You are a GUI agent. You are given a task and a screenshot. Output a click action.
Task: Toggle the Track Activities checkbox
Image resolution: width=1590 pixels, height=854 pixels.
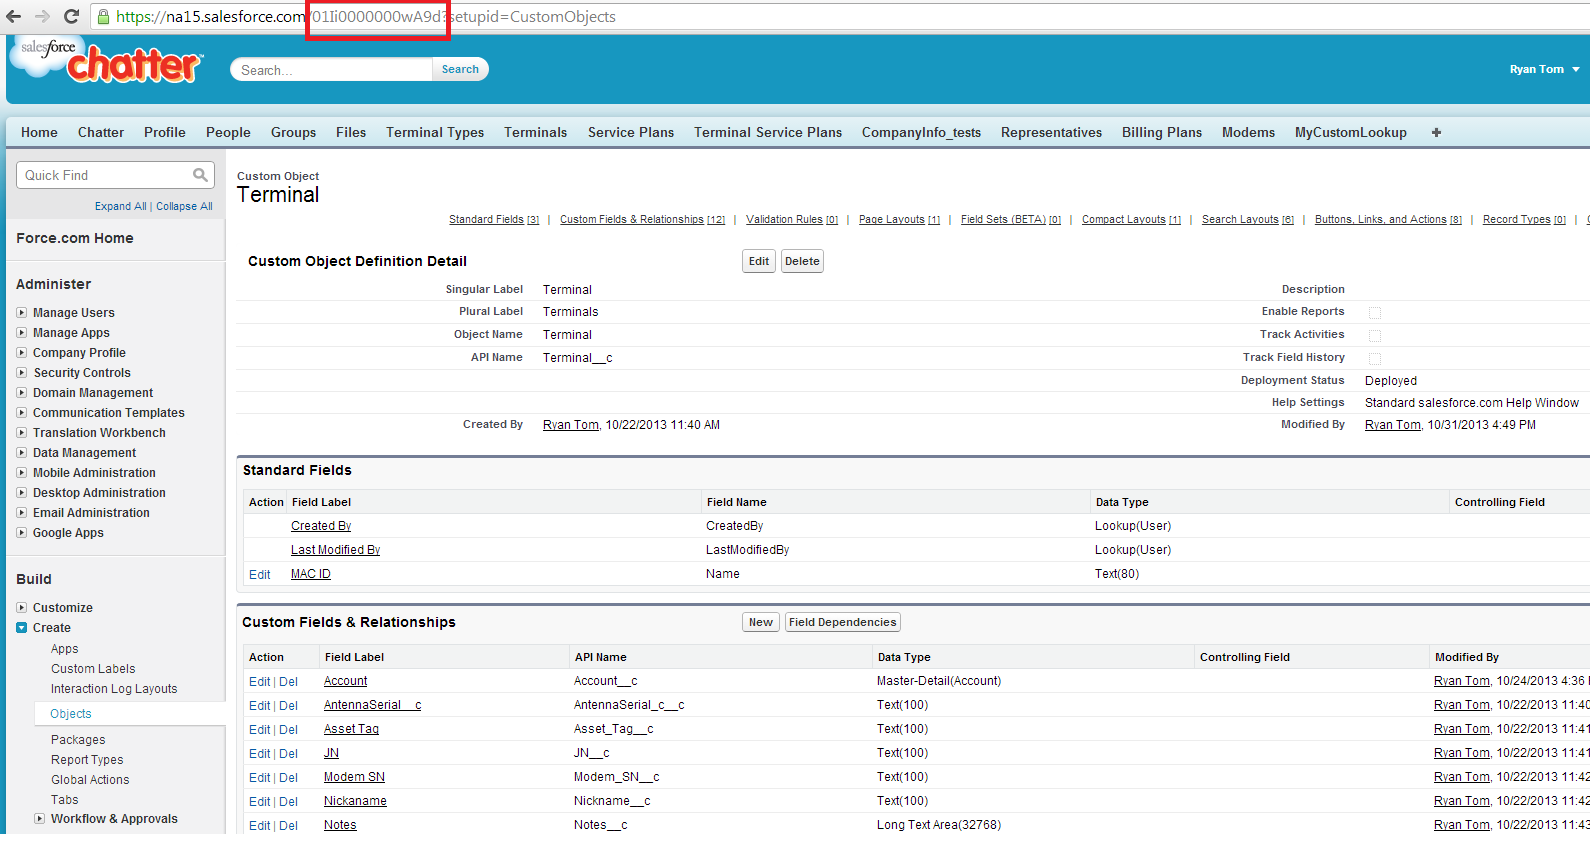[1375, 336]
